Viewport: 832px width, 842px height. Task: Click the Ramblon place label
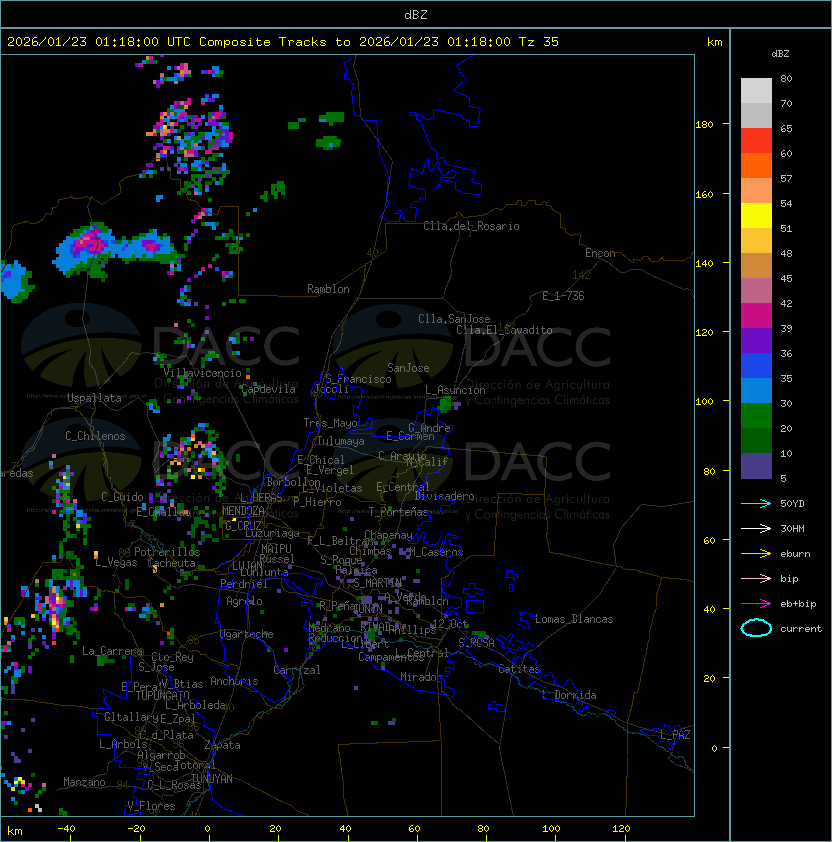point(328,289)
